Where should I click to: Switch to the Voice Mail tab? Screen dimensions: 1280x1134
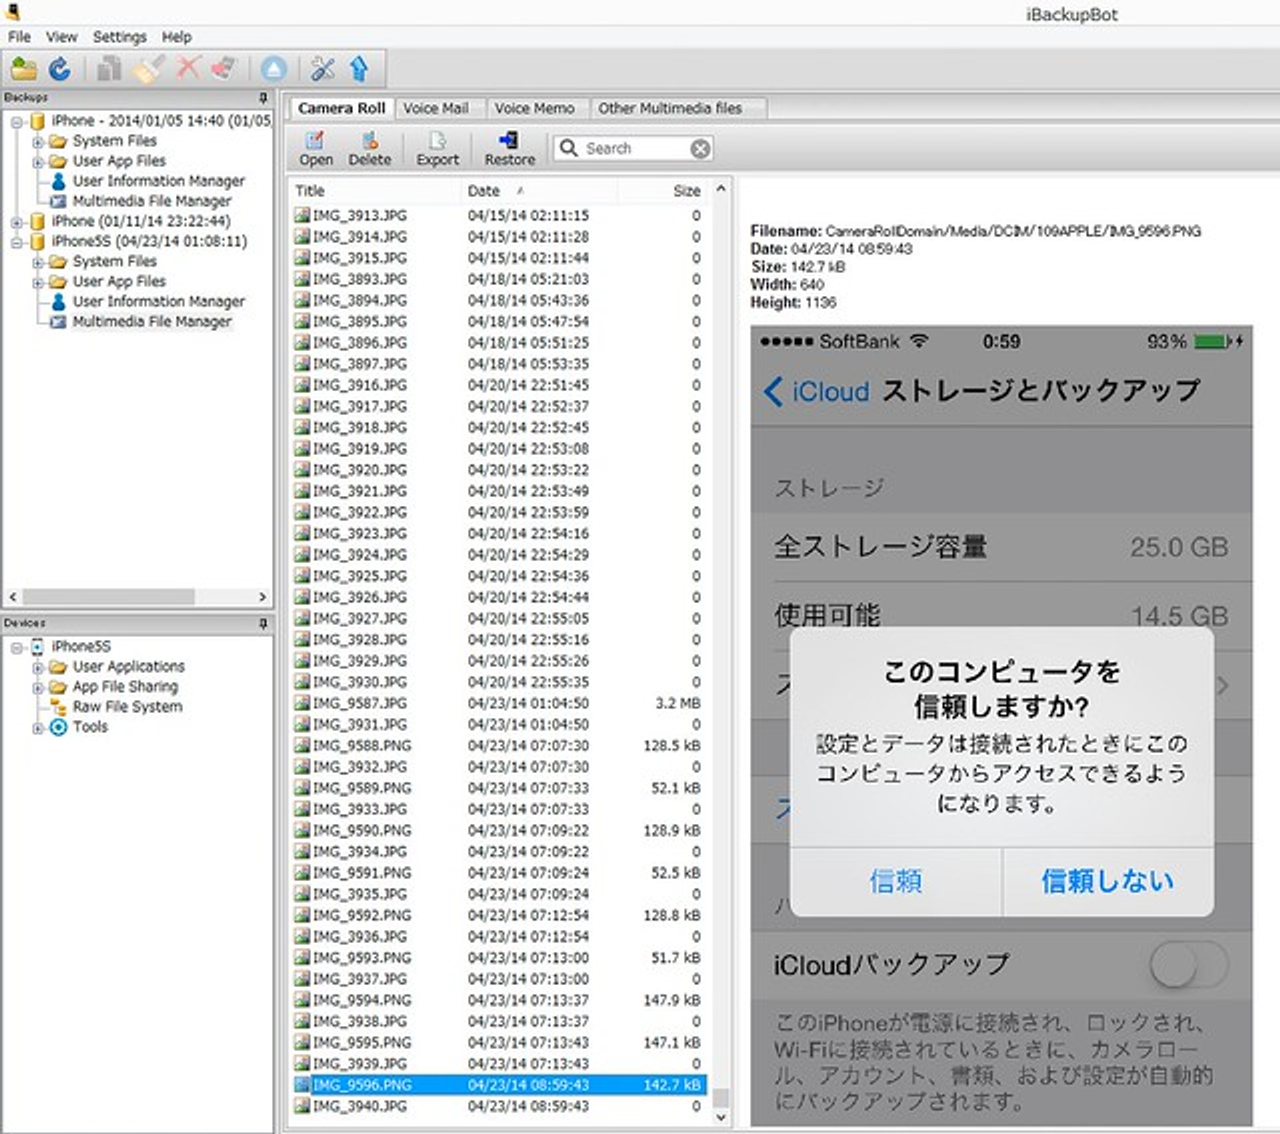[x=435, y=108]
